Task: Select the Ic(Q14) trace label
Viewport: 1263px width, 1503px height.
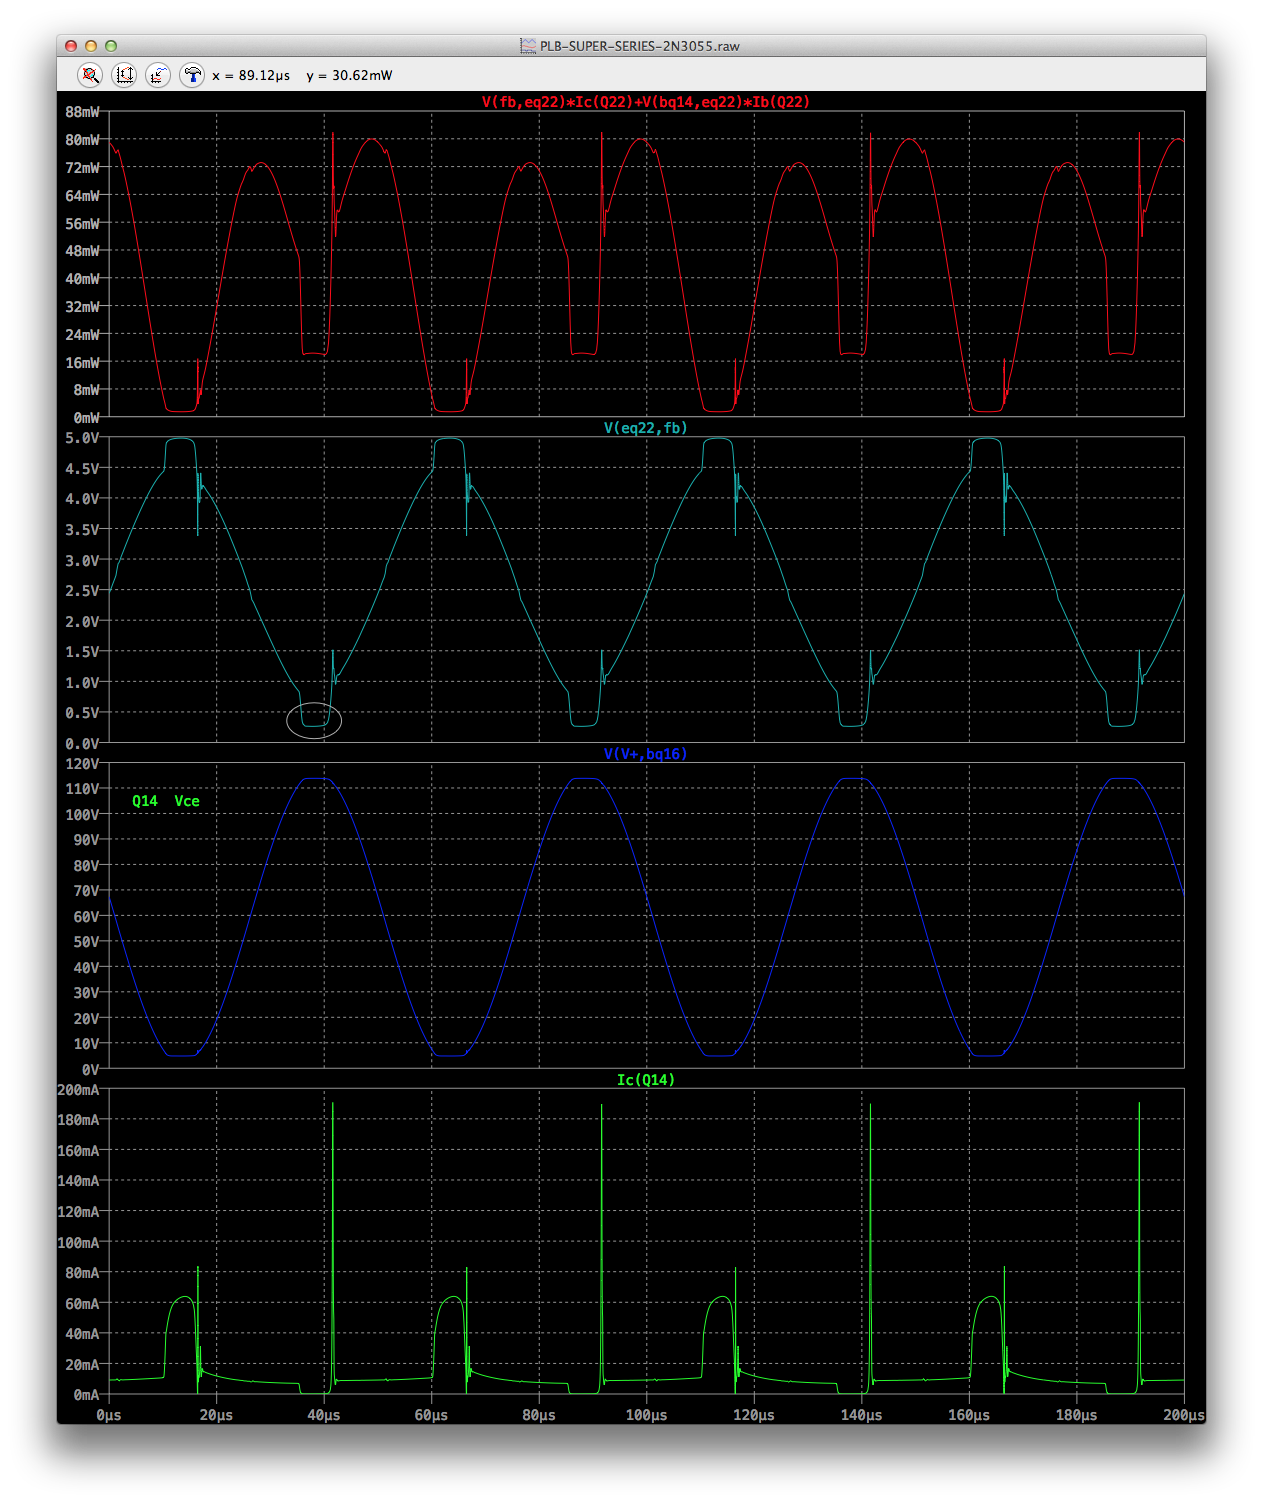Action: [x=646, y=1080]
